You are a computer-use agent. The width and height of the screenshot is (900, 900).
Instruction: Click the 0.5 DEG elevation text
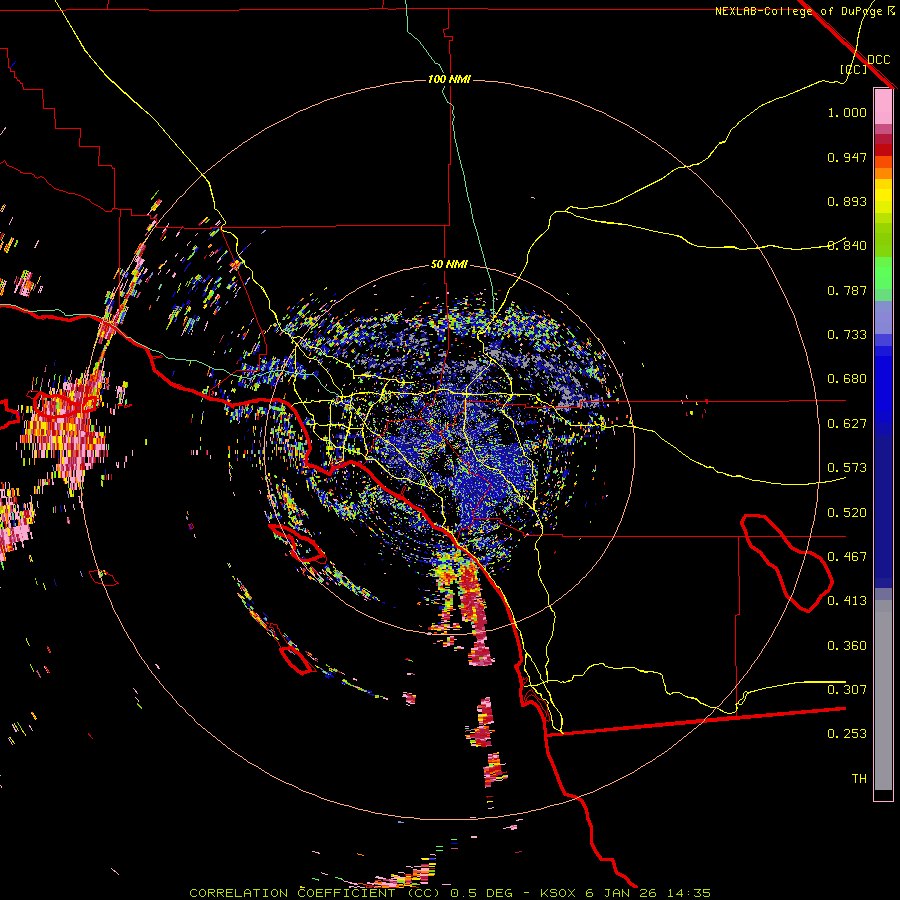point(481,893)
